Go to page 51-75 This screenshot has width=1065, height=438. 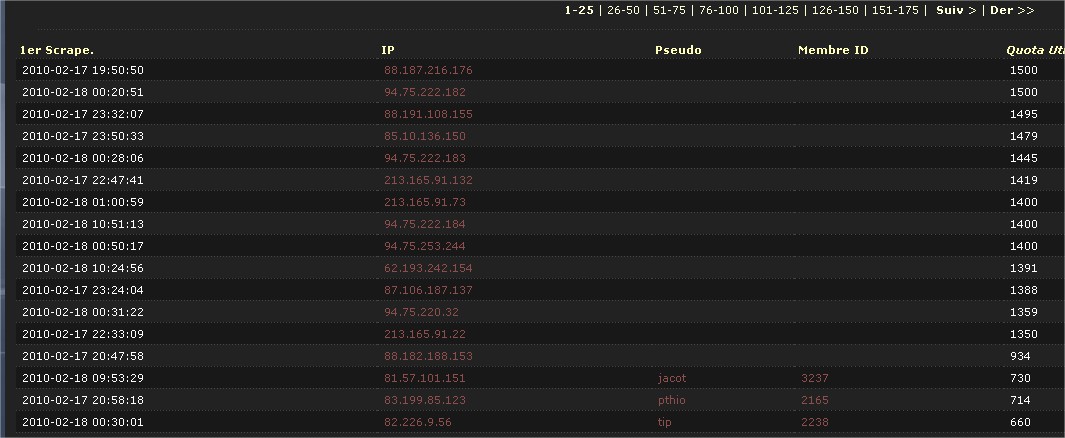coord(669,10)
